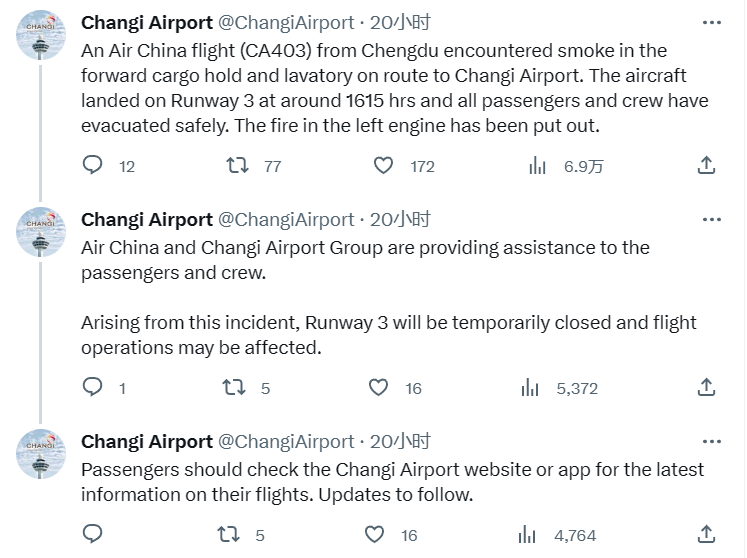
Task: Like the tweet with 172 likes
Action: [383, 165]
